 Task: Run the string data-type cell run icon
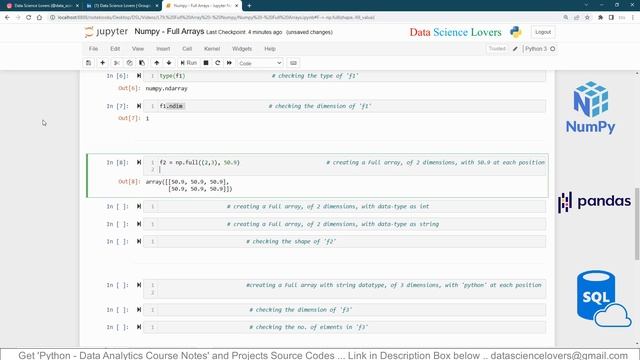pos(139,224)
